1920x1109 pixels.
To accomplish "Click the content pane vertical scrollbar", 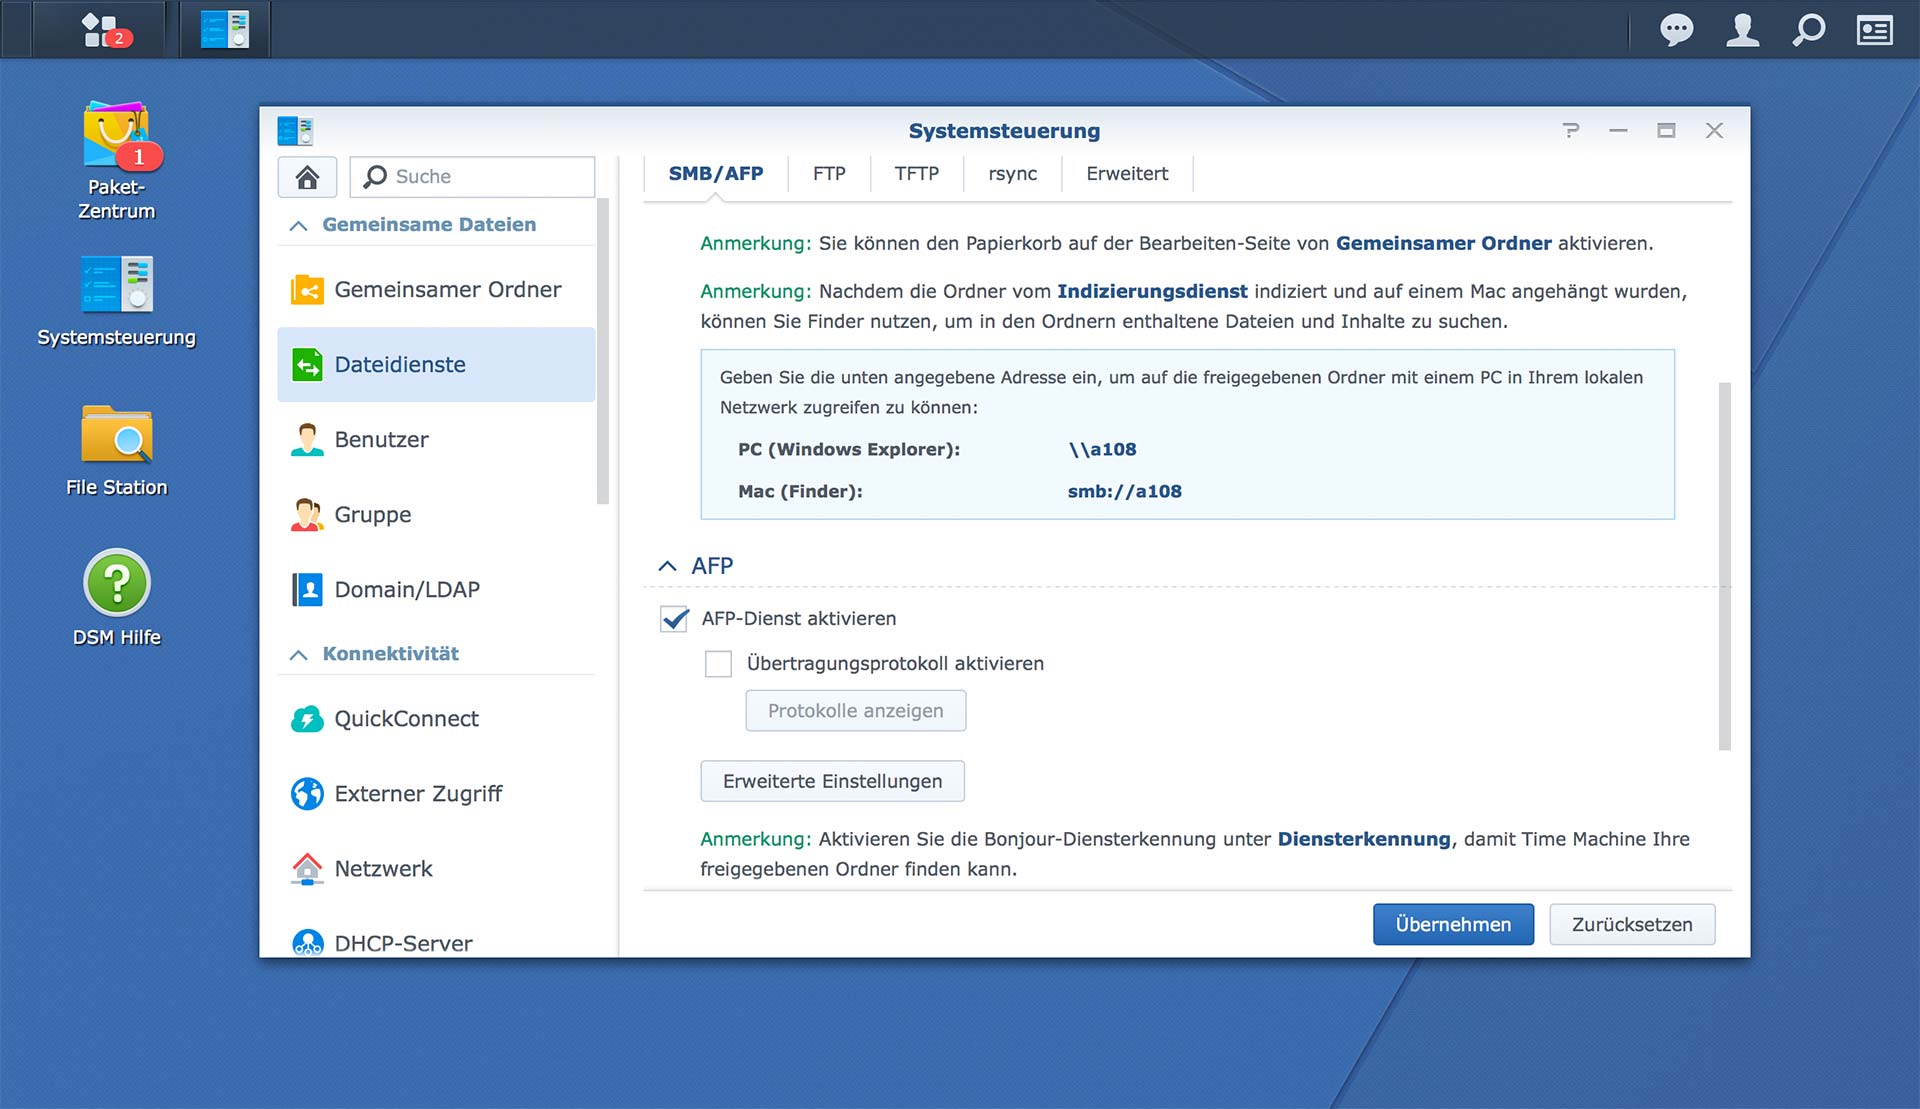I will (x=1724, y=565).
